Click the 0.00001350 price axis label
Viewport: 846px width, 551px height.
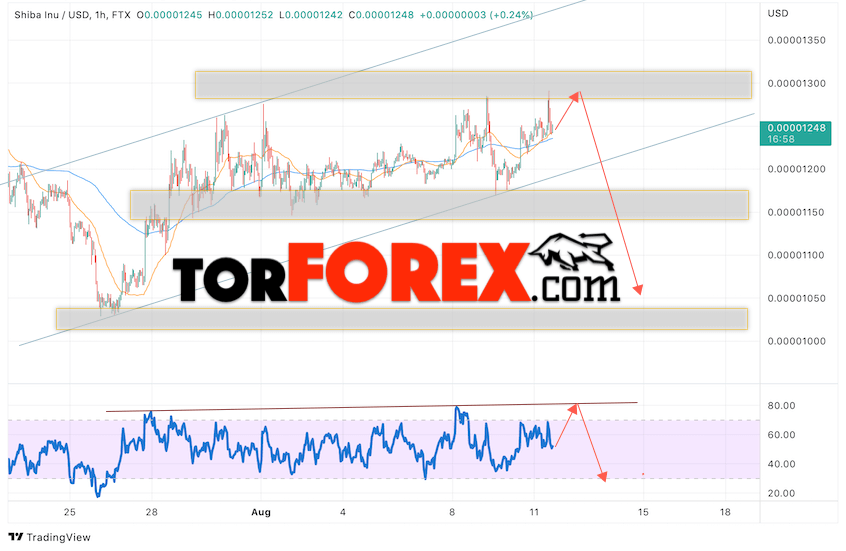[x=796, y=40]
